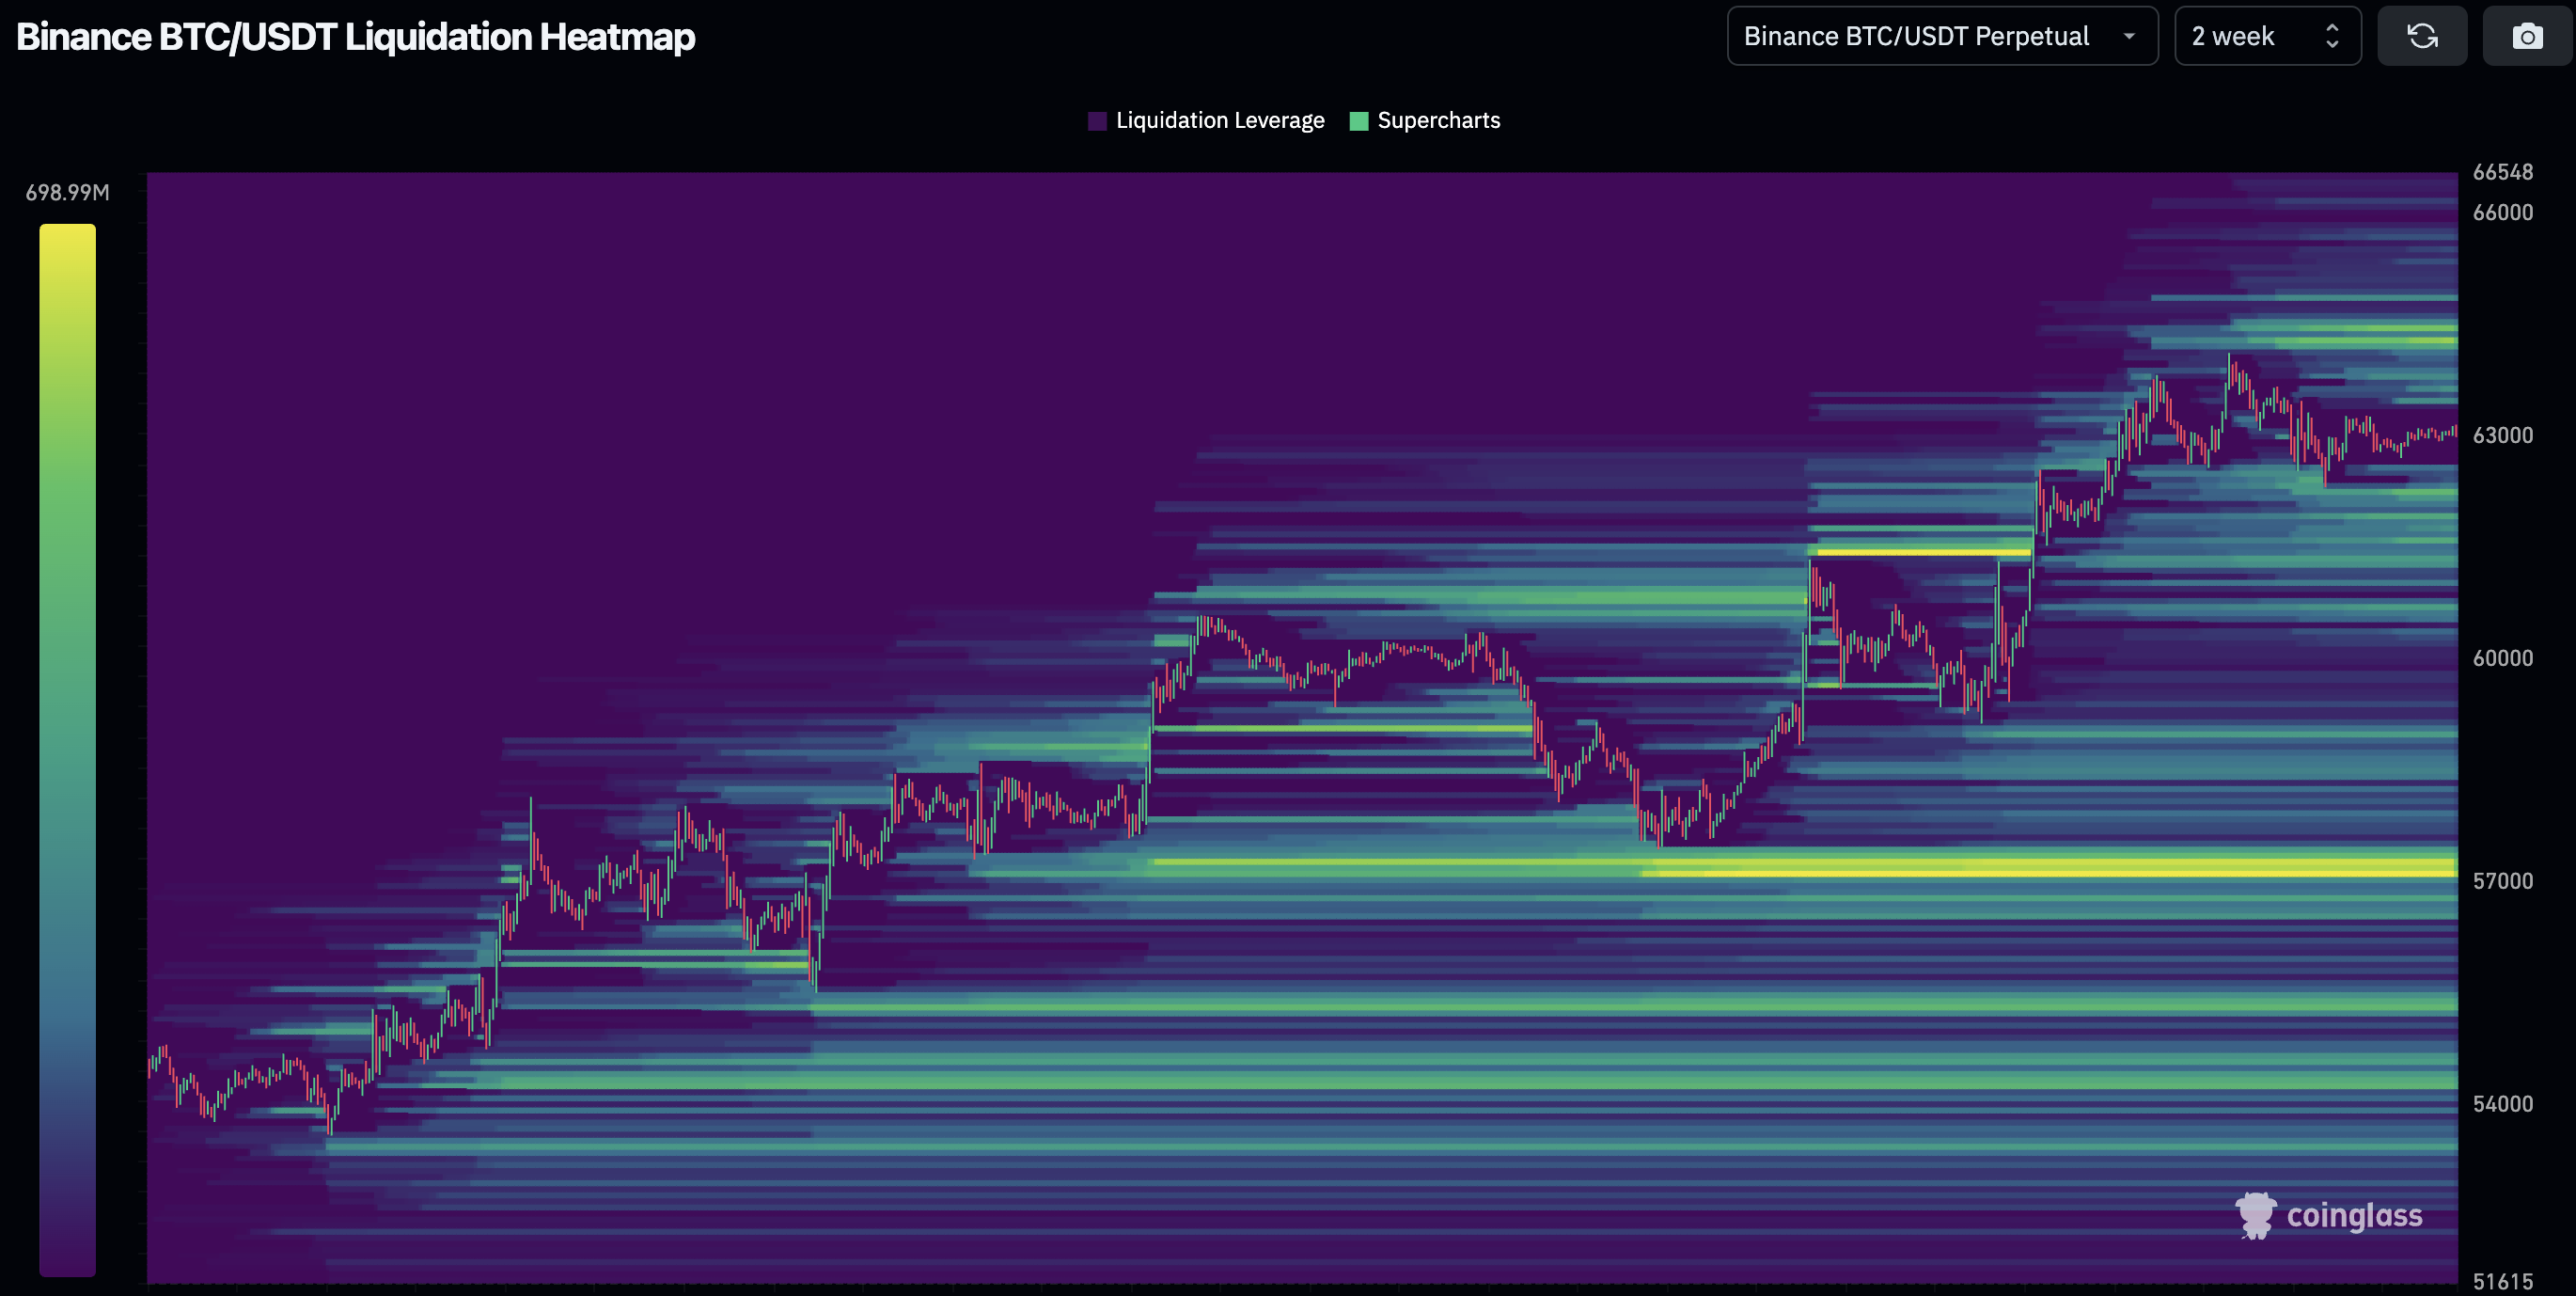The image size is (2576, 1296).
Task: Click the yellow-to-purple liquidation color scale bar
Action: (67, 750)
